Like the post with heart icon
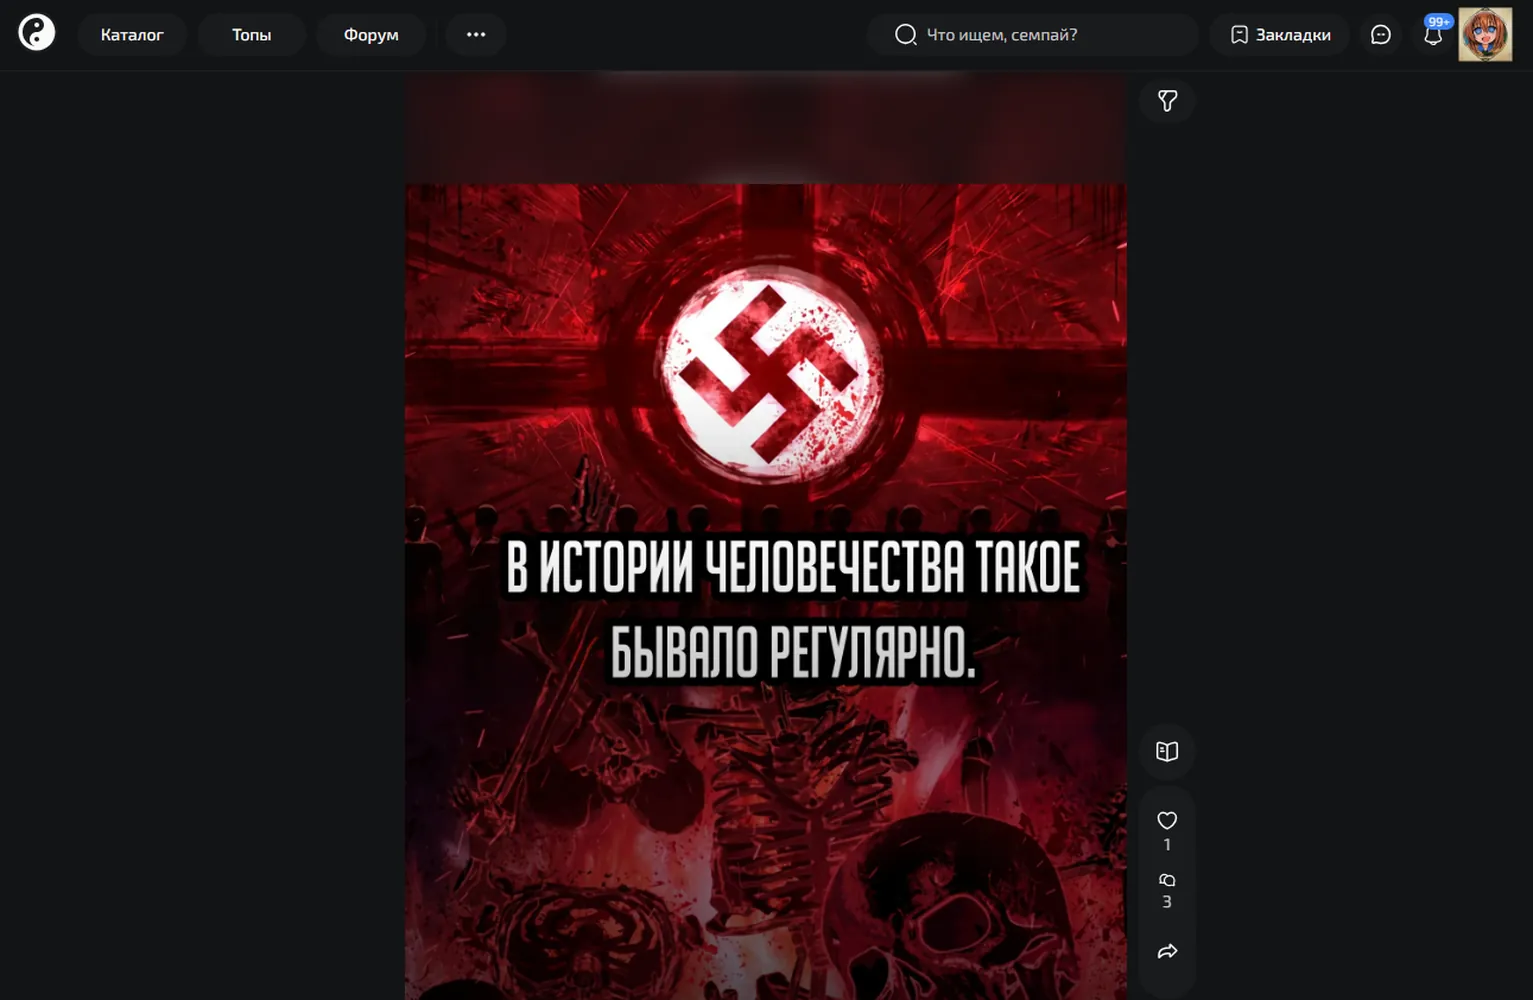The image size is (1533, 1000). (x=1167, y=821)
